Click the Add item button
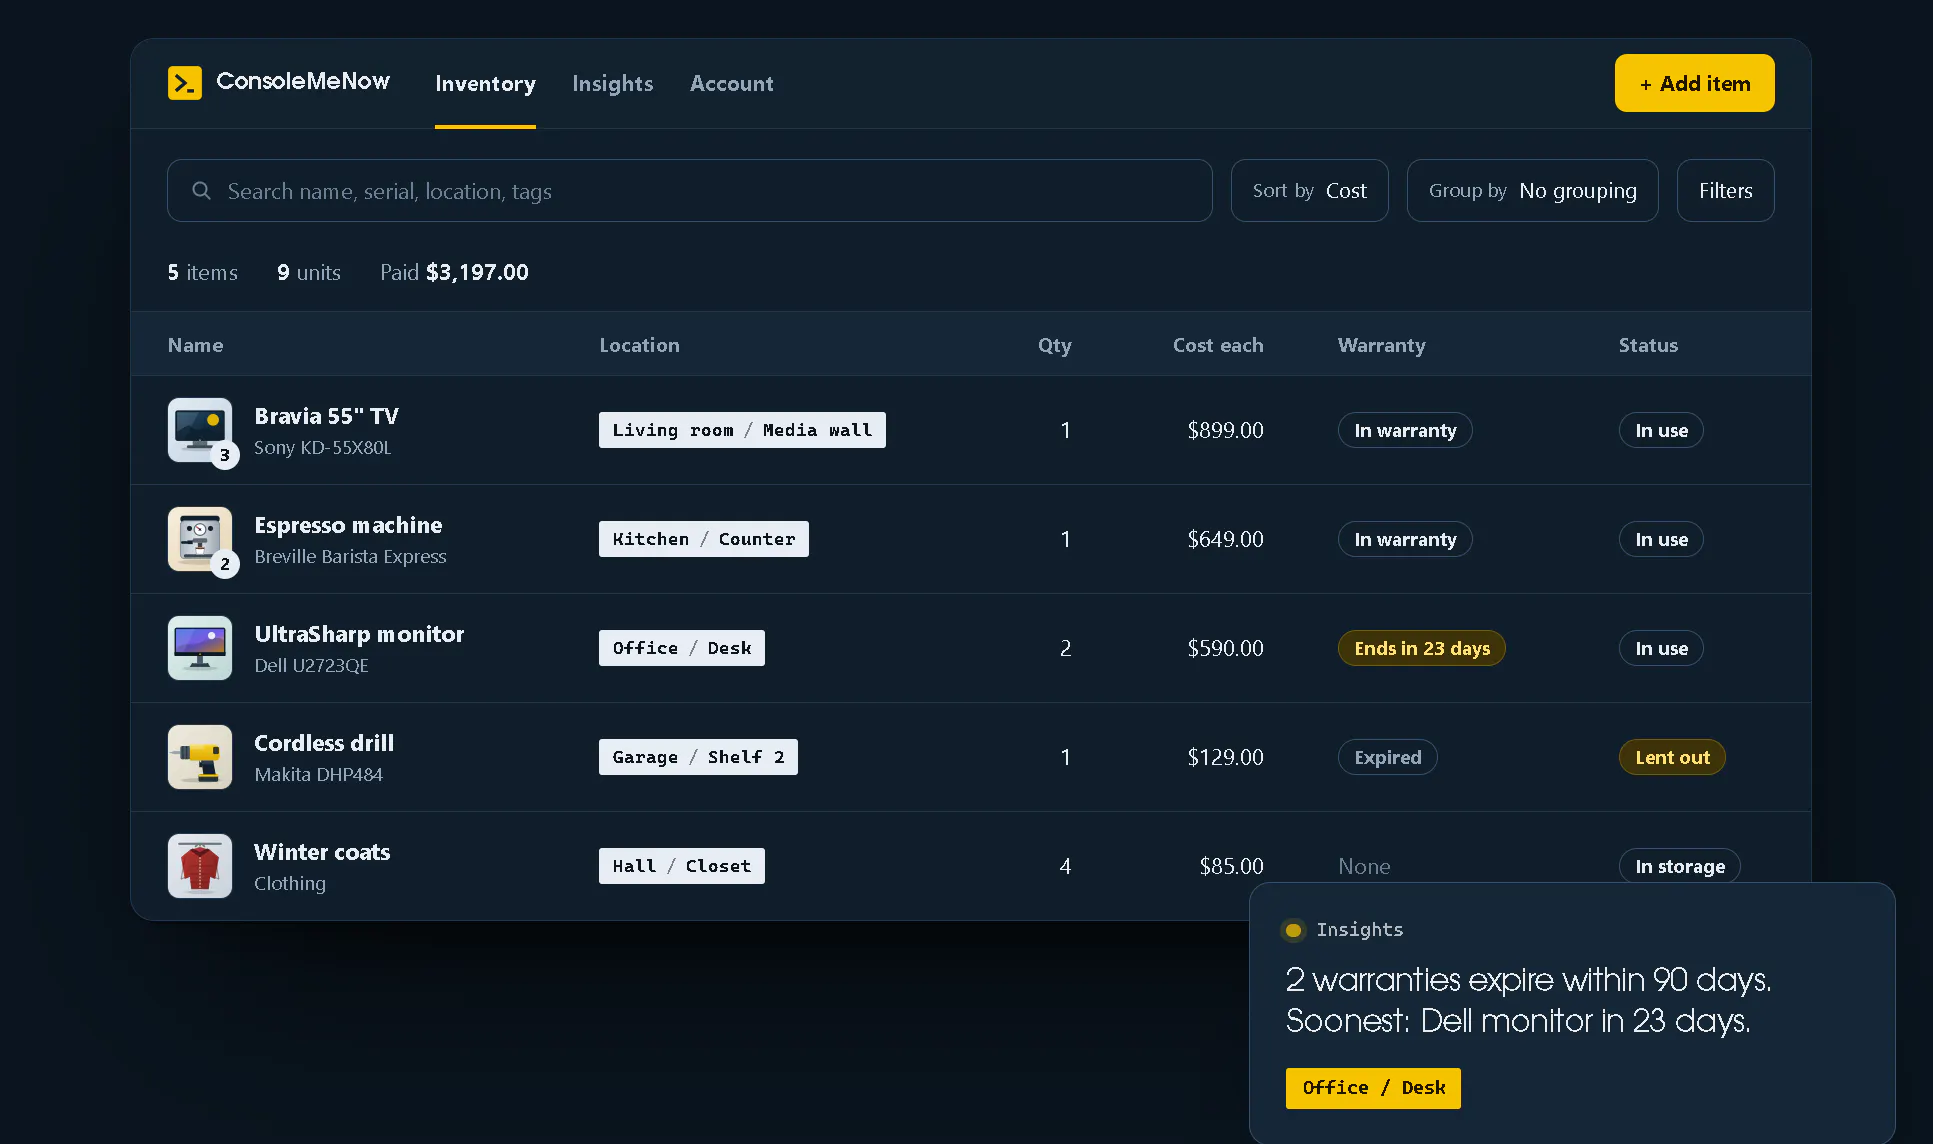The width and height of the screenshot is (1933, 1144). coord(1694,83)
